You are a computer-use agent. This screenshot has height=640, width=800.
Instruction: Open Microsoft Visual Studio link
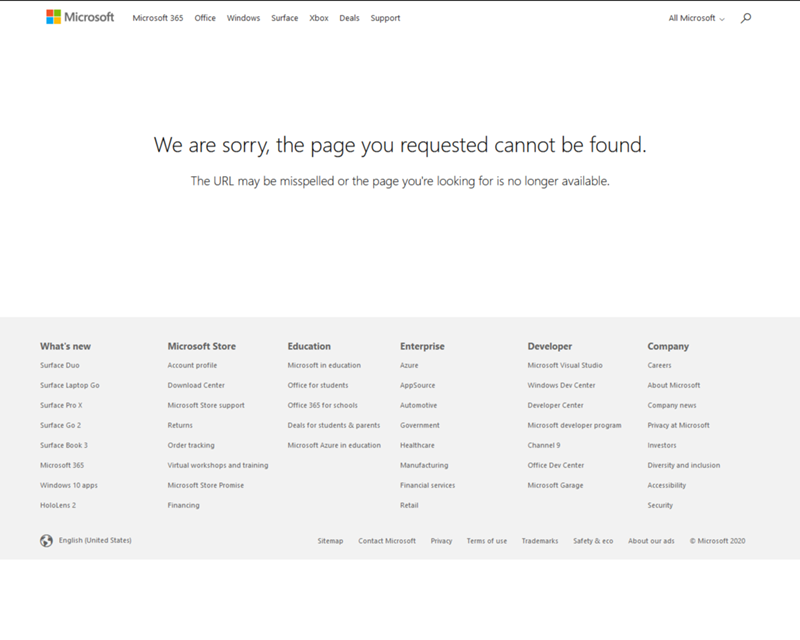565,365
